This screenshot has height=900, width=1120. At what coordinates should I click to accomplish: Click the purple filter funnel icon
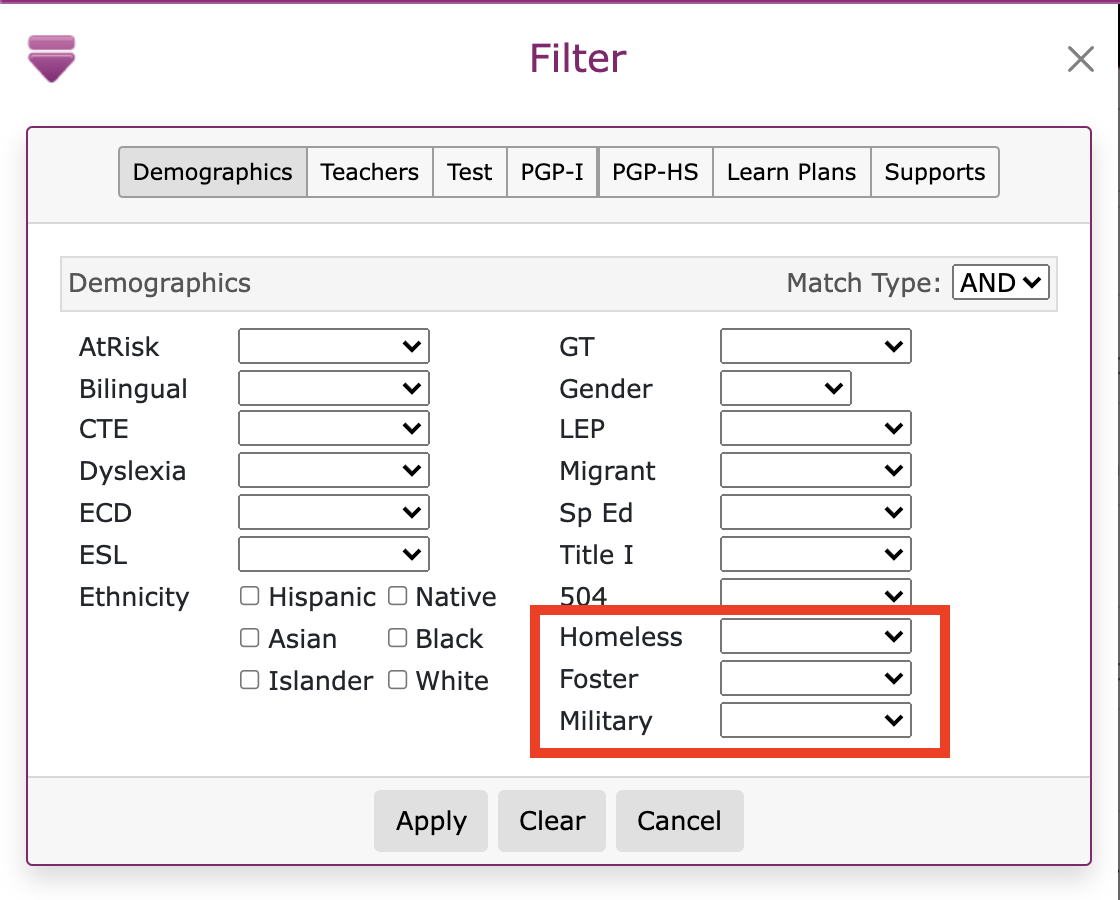pos(52,58)
